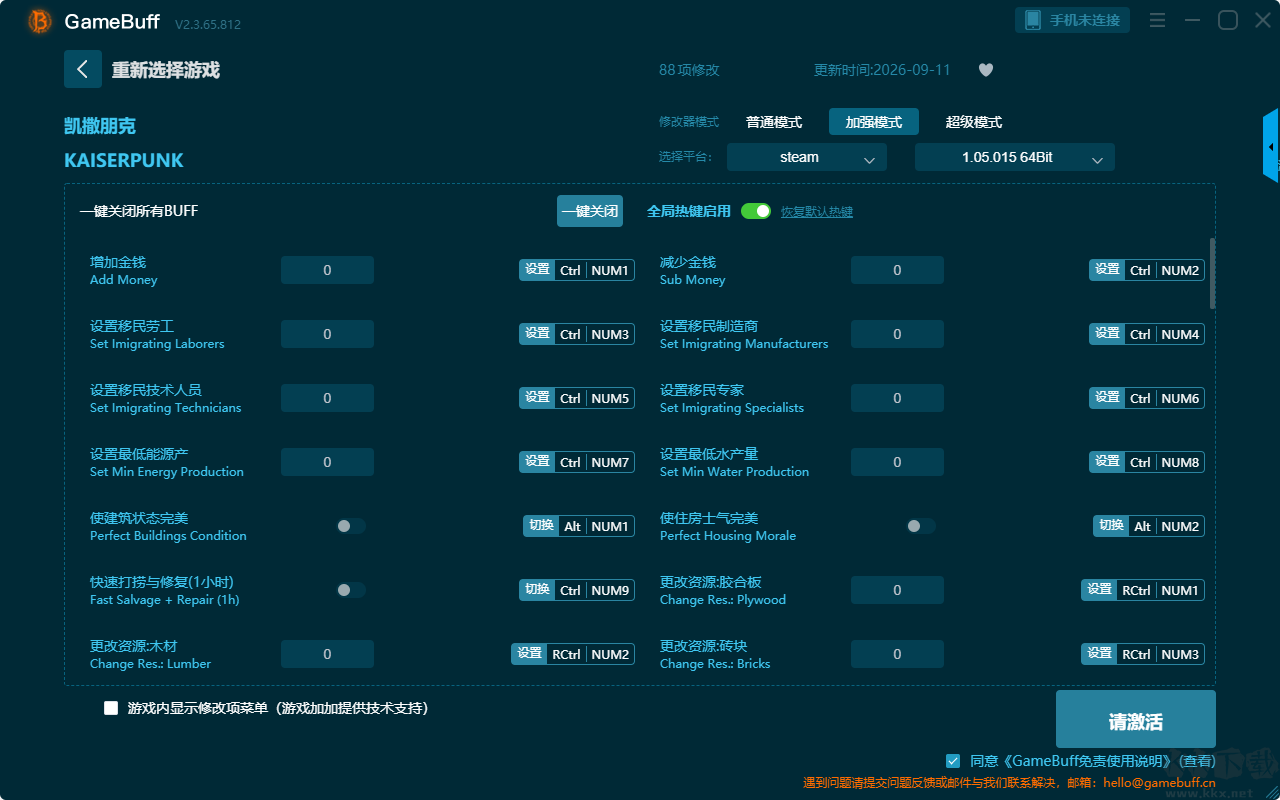Click the Ctrl NUM2 hotkey for Sub Money
The image size is (1280, 800).
pyautogui.click(x=1165, y=270)
